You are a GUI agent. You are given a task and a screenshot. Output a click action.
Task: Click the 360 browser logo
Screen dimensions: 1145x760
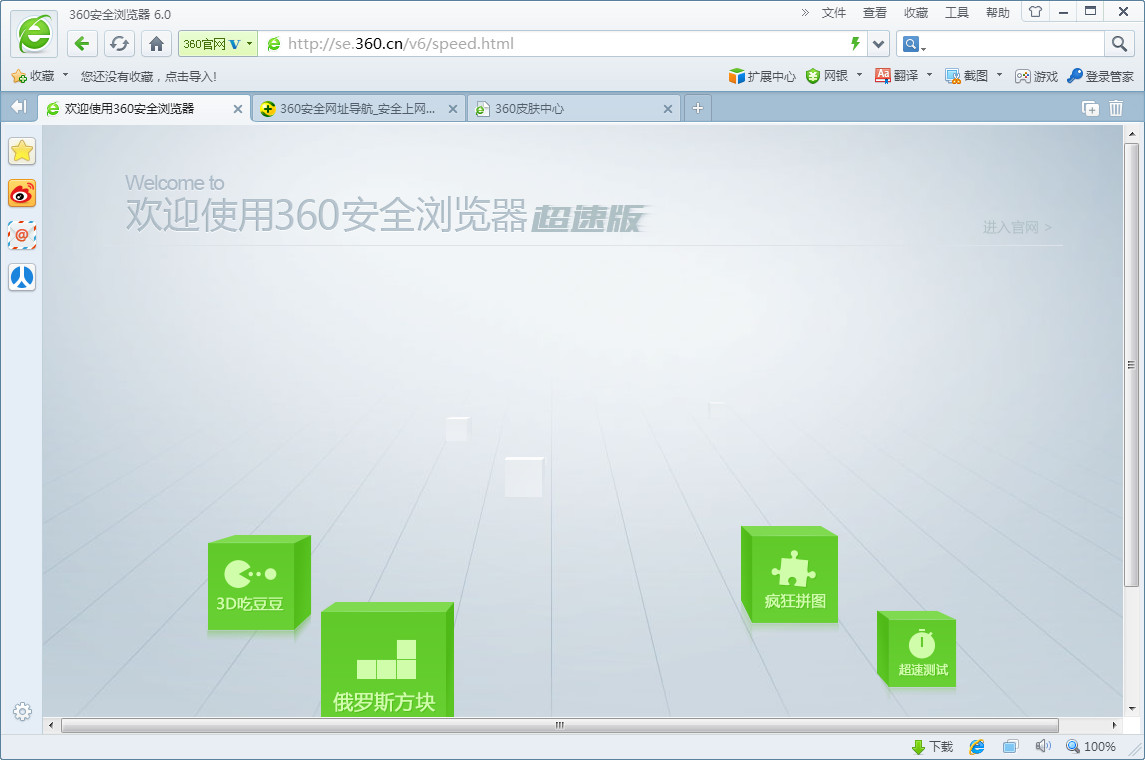[34, 34]
